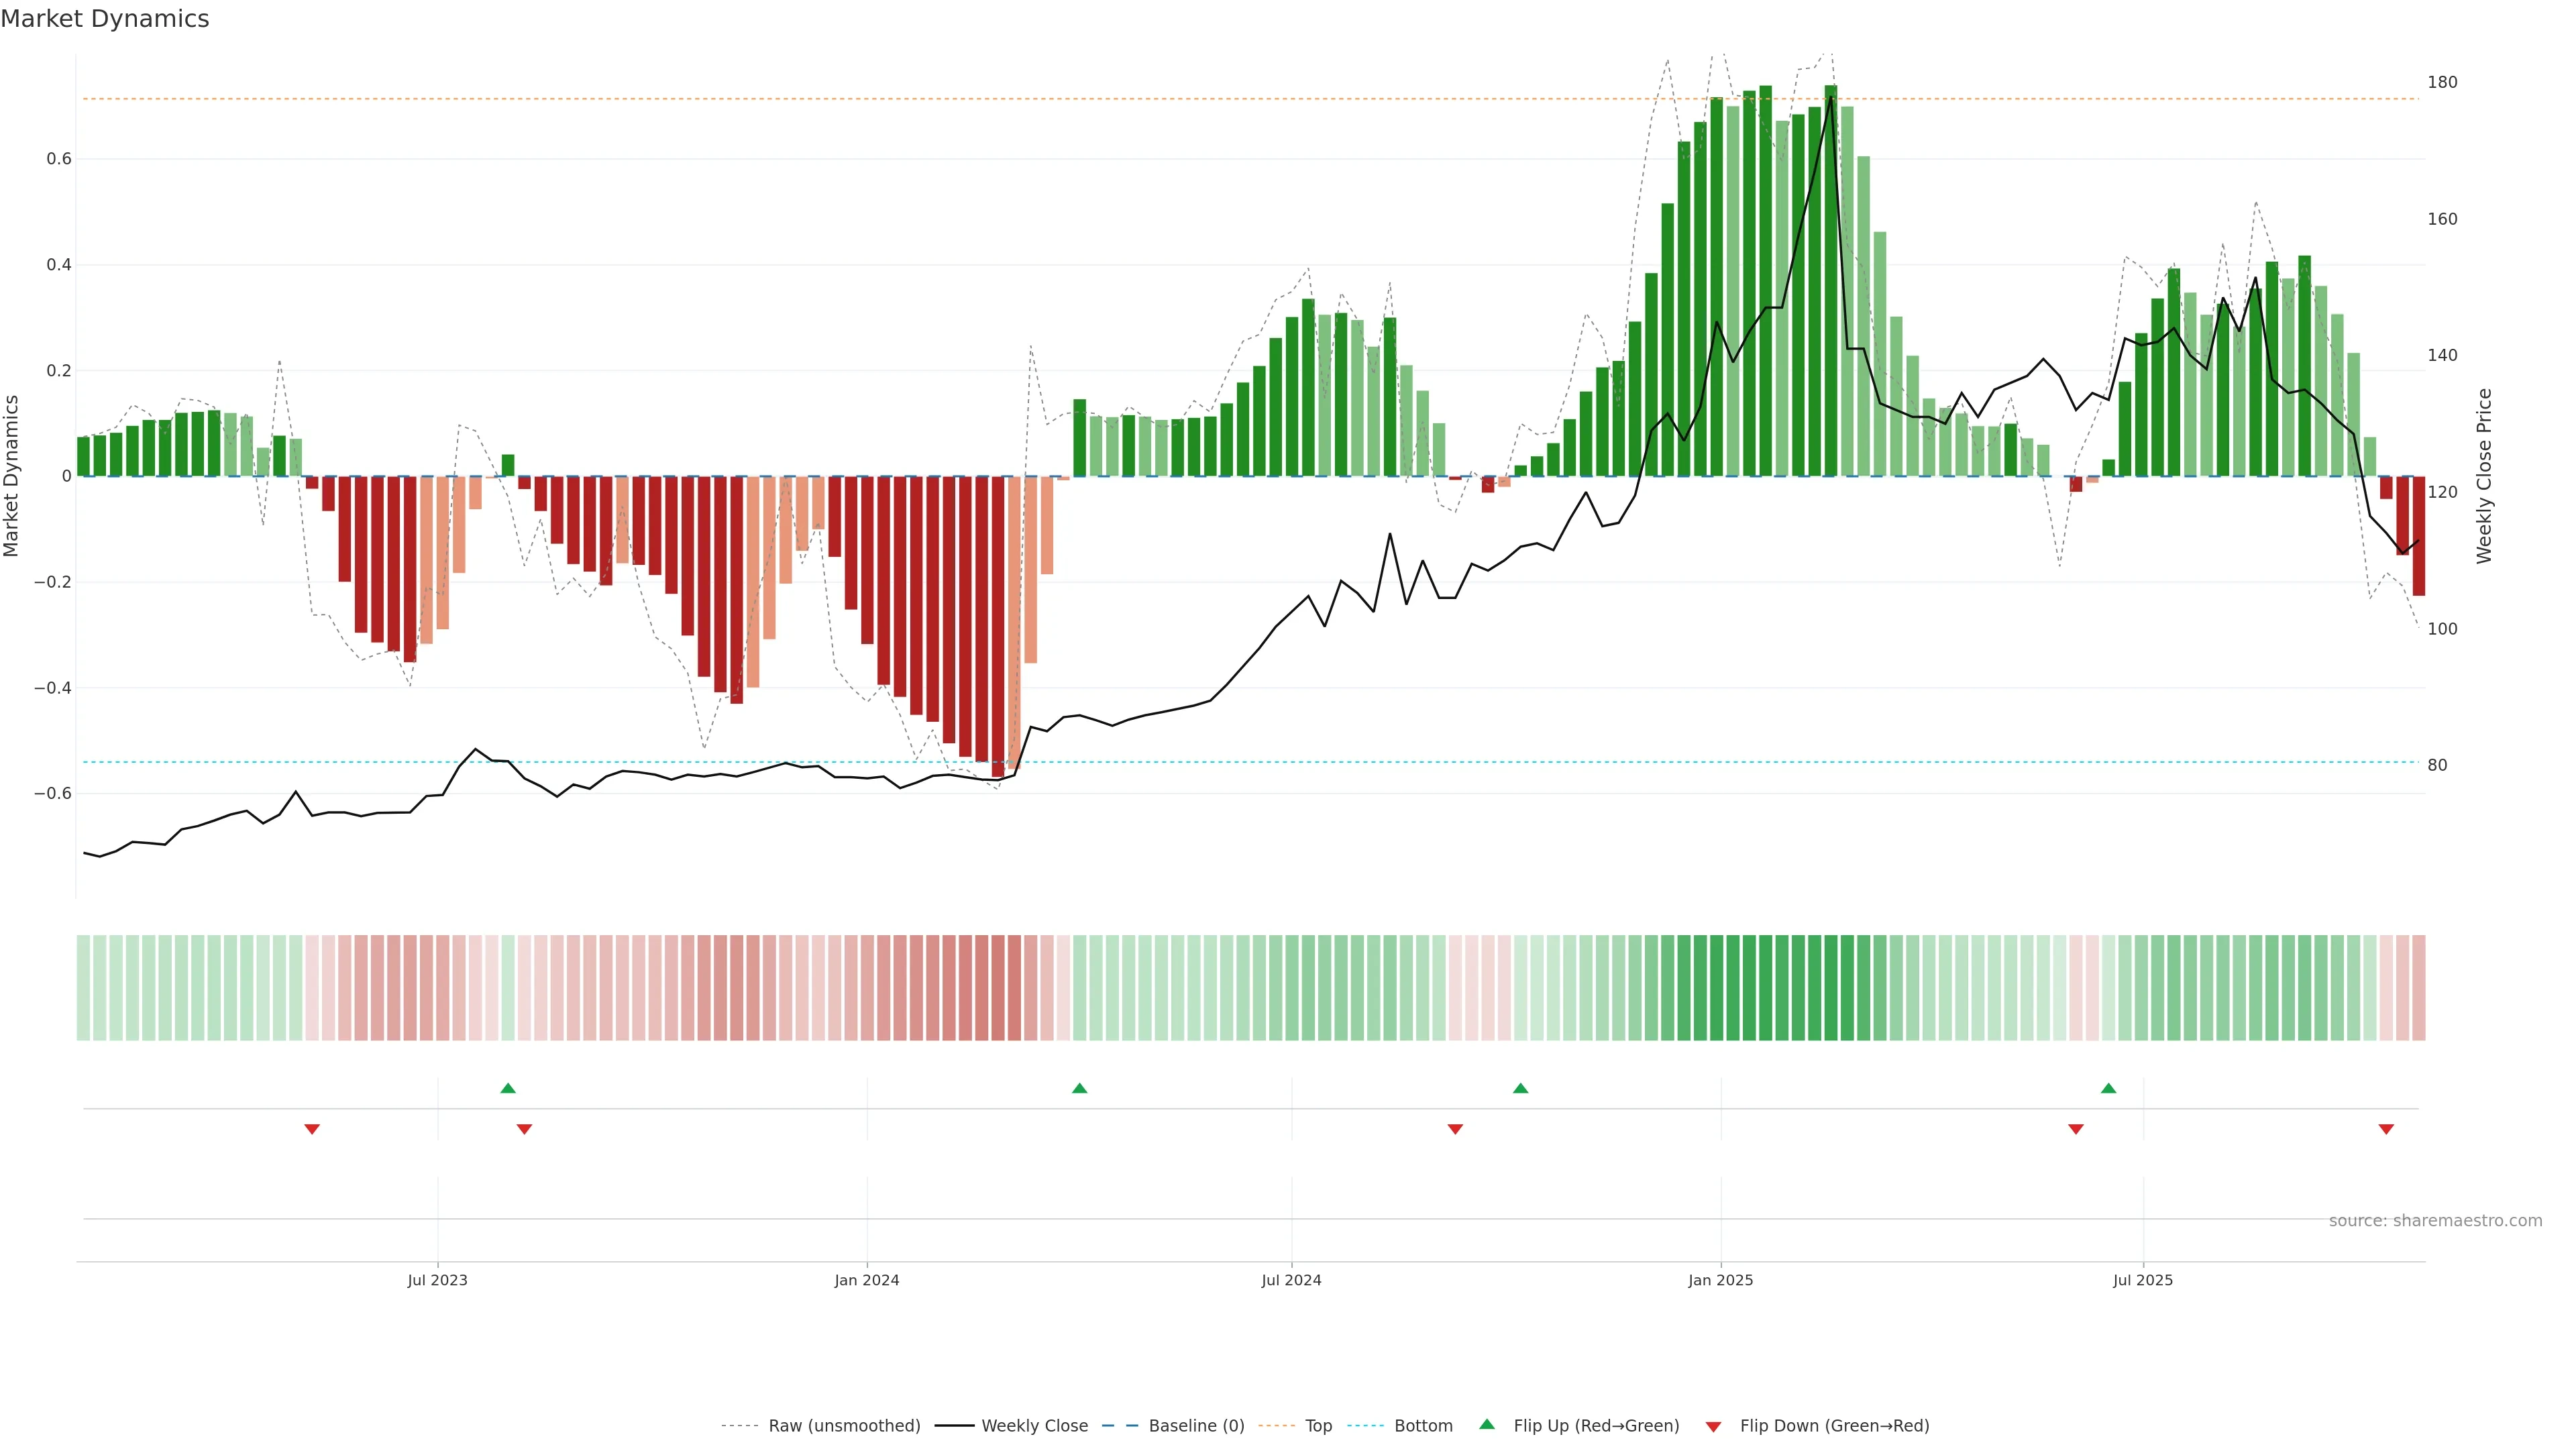The width and height of the screenshot is (2576, 1449).
Task: Click the first green flip-up triangle near Jul 2023
Action: click(508, 1088)
